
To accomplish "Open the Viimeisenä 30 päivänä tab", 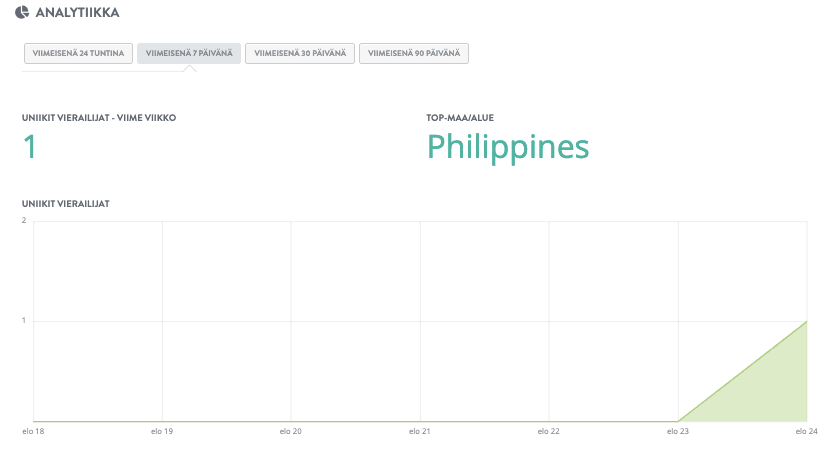I will [x=300, y=53].
